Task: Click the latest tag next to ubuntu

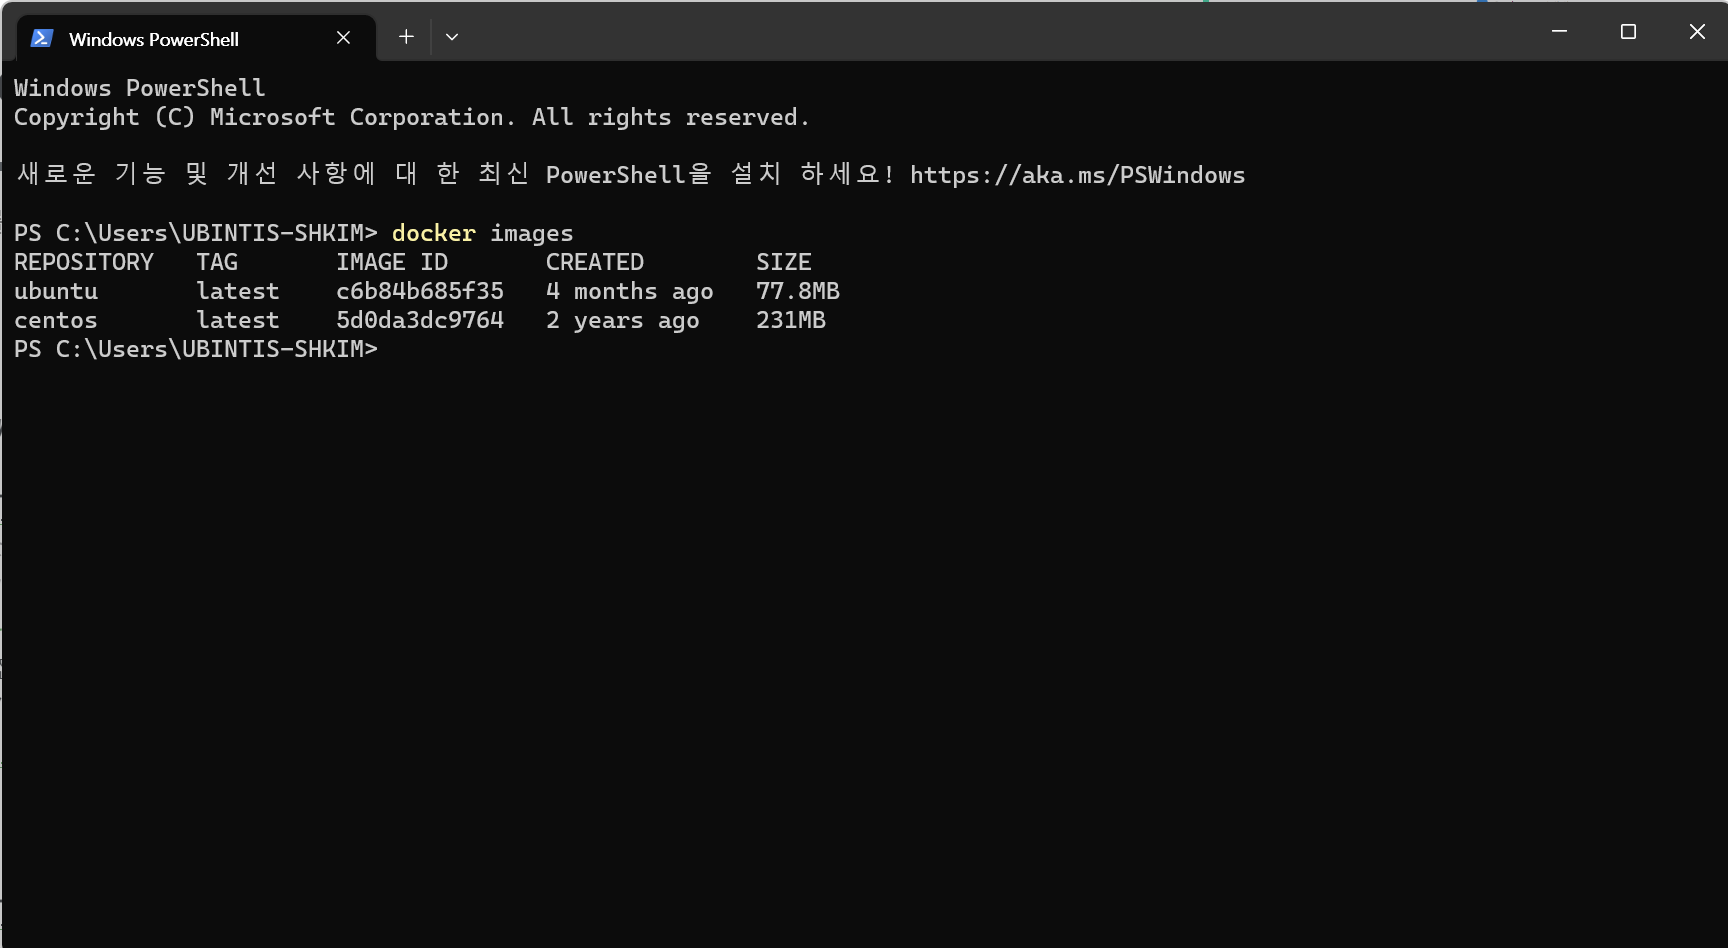Action: pos(237,290)
